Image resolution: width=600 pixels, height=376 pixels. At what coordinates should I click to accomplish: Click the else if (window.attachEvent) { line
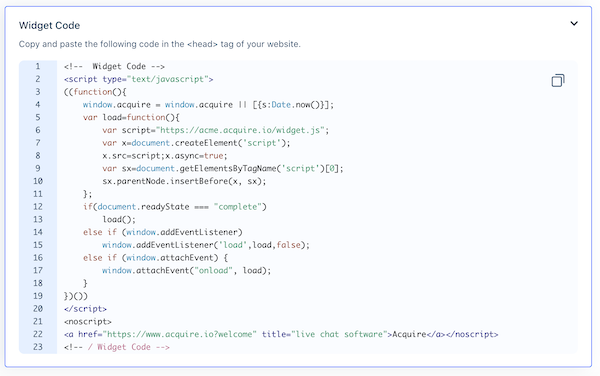point(155,258)
